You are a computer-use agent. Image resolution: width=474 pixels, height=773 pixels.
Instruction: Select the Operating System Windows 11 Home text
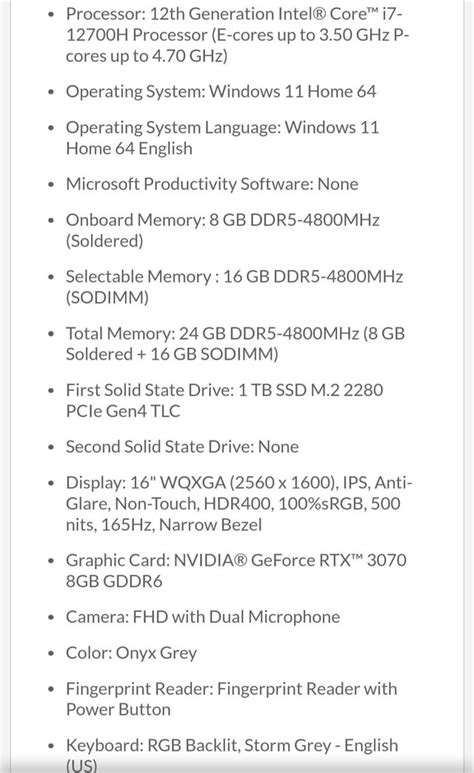point(221,92)
